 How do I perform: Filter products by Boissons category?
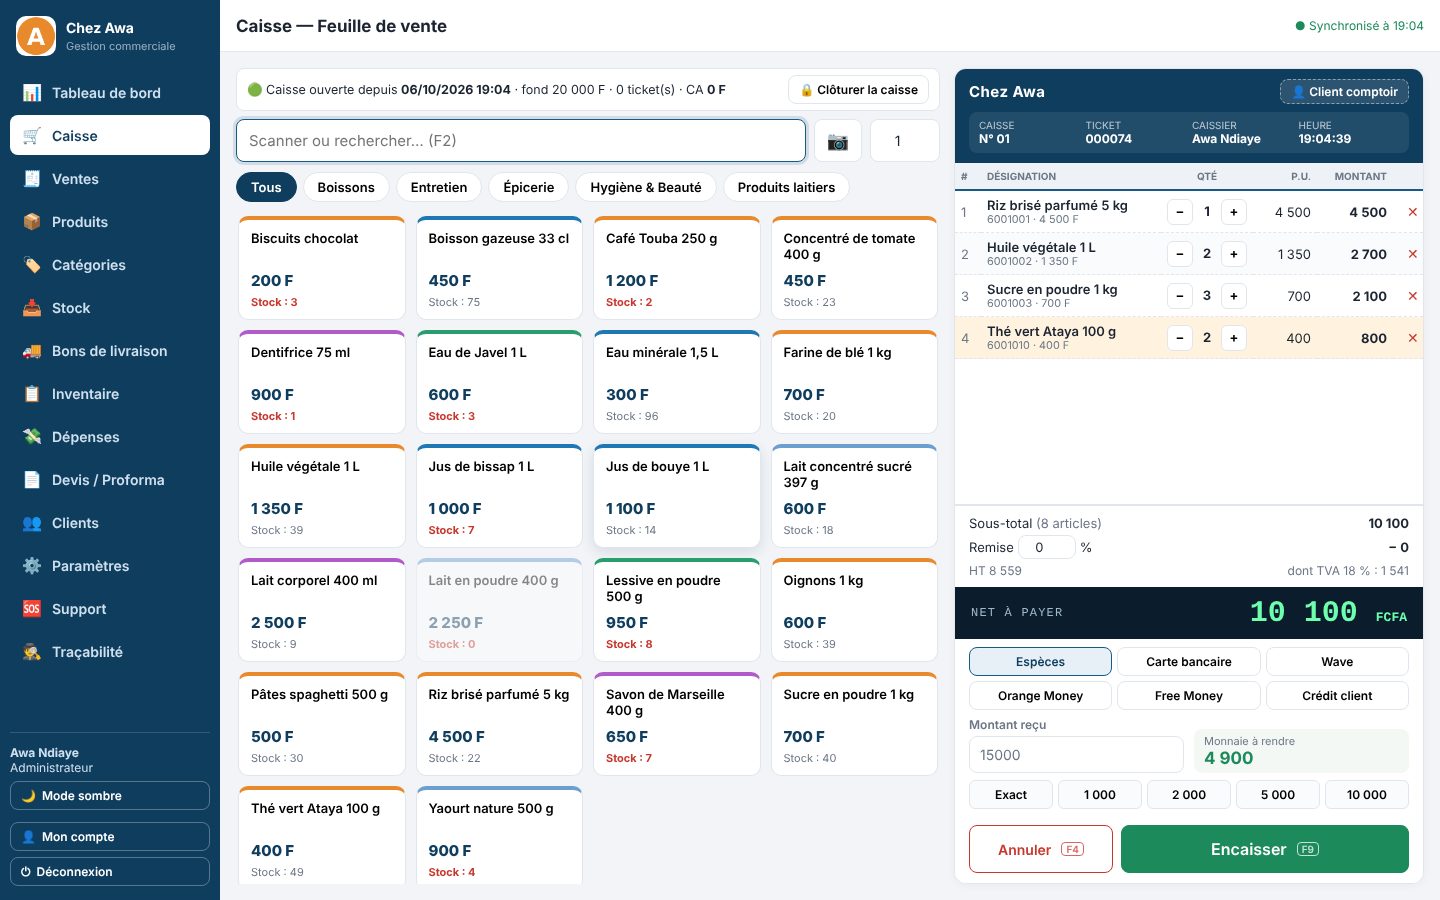(346, 187)
